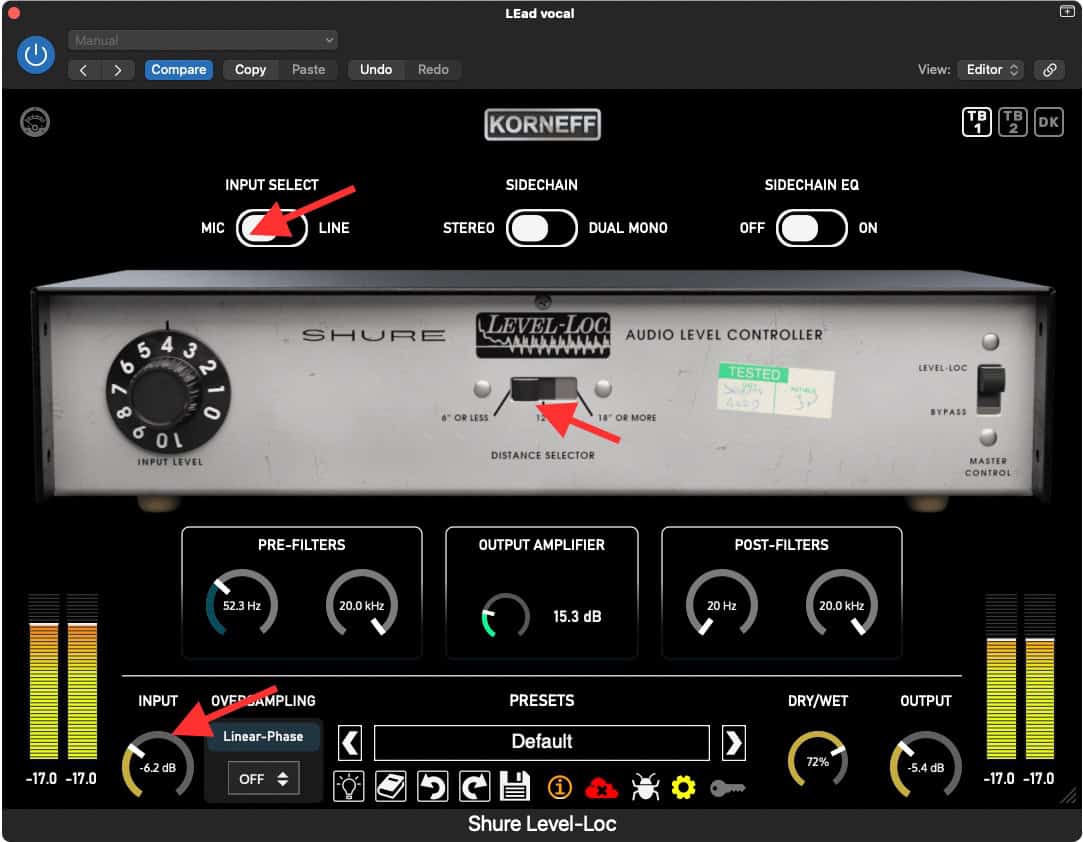1083x842 pixels.
Task: Toggle the plugin power bypass button
Action: [35, 55]
